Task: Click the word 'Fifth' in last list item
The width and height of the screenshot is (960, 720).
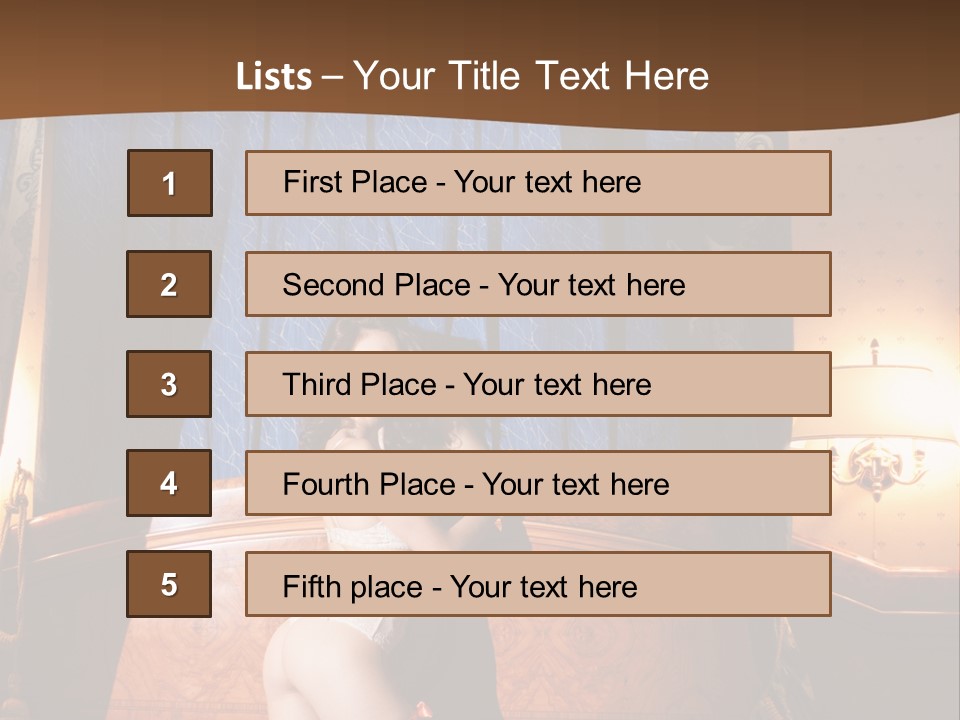Action: coord(310,586)
